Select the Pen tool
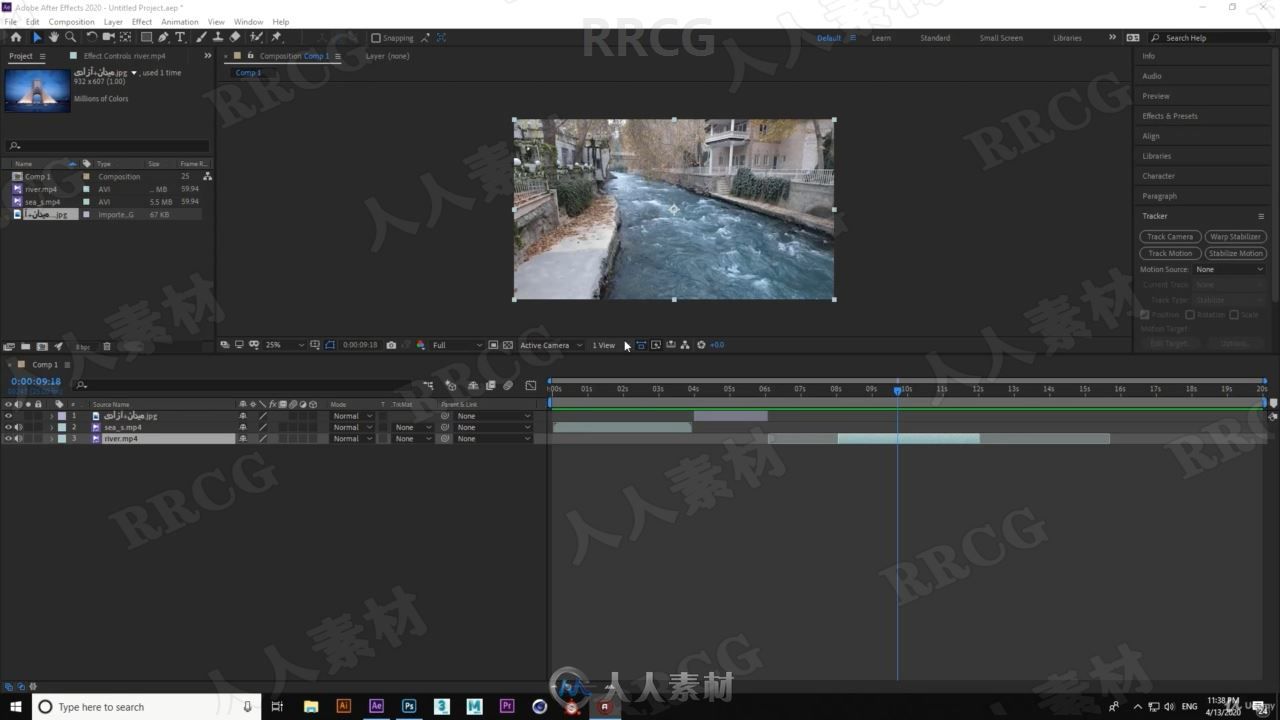 pyautogui.click(x=163, y=37)
